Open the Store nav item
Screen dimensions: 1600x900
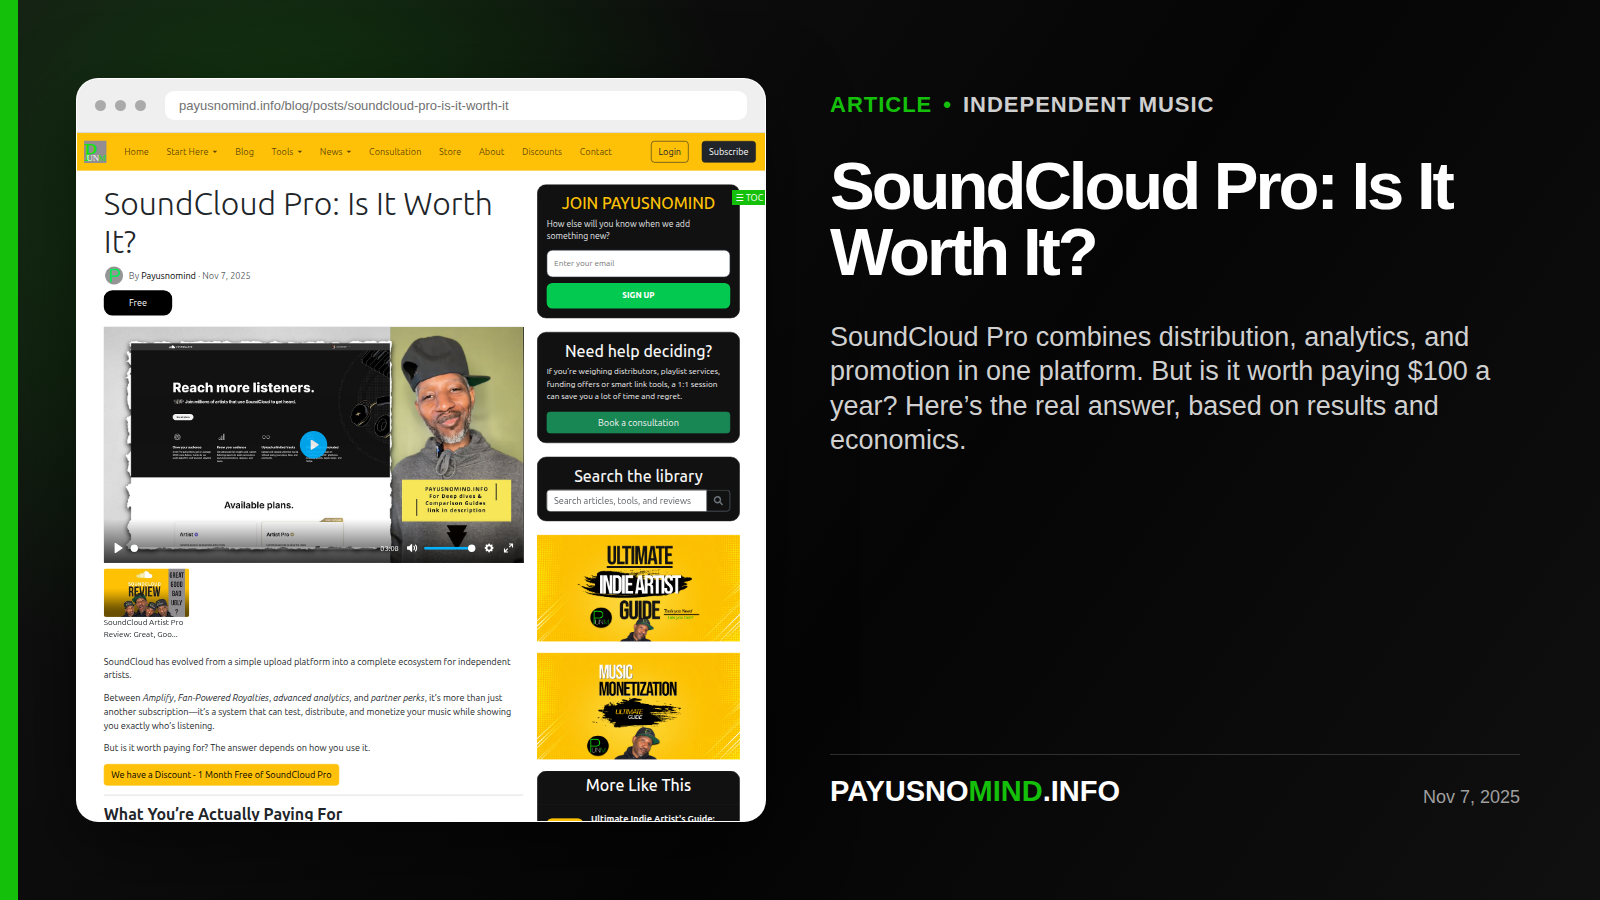click(x=450, y=152)
